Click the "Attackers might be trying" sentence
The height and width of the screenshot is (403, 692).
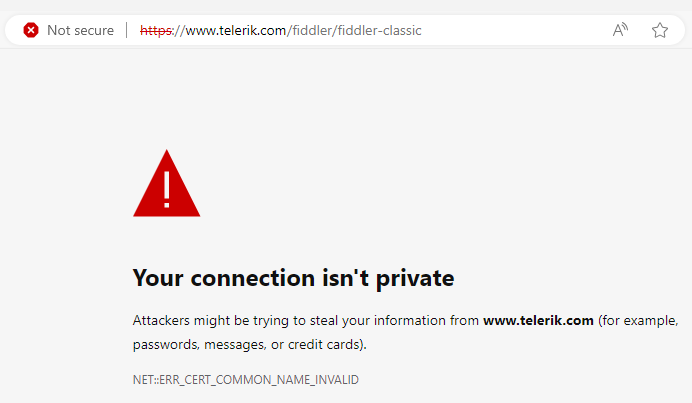coord(205,321)
